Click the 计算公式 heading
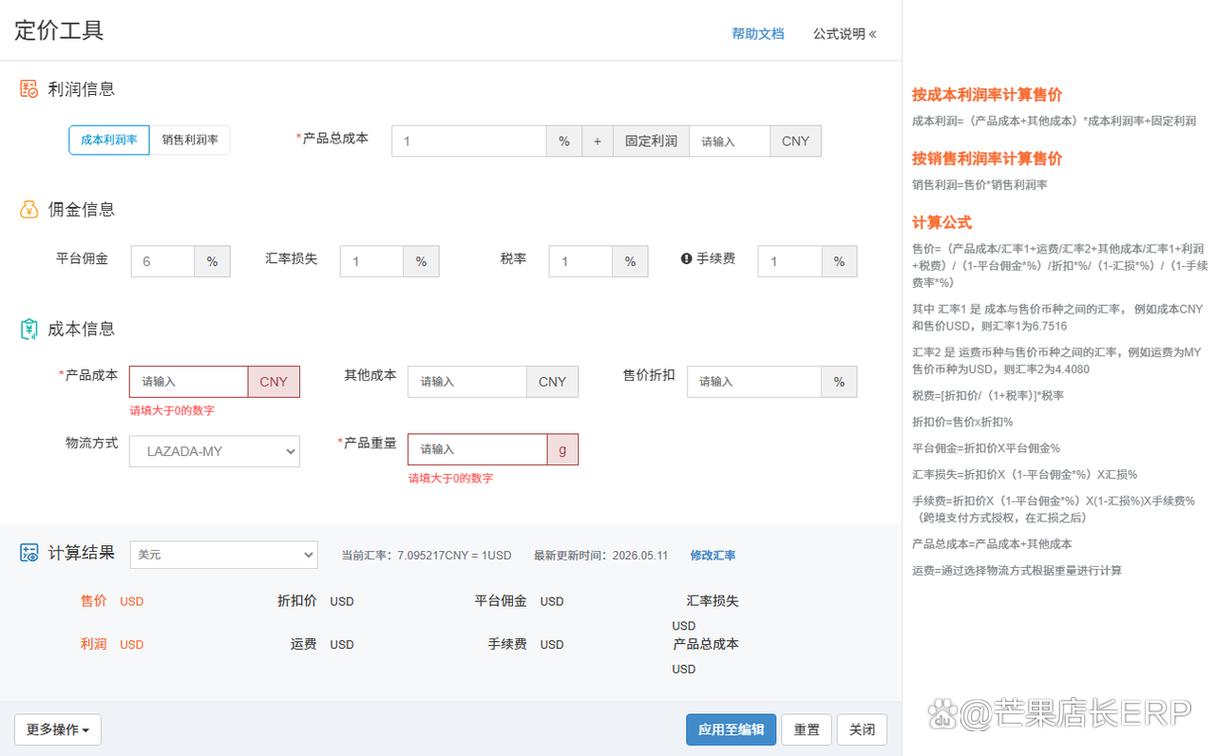 pos(942,222)
